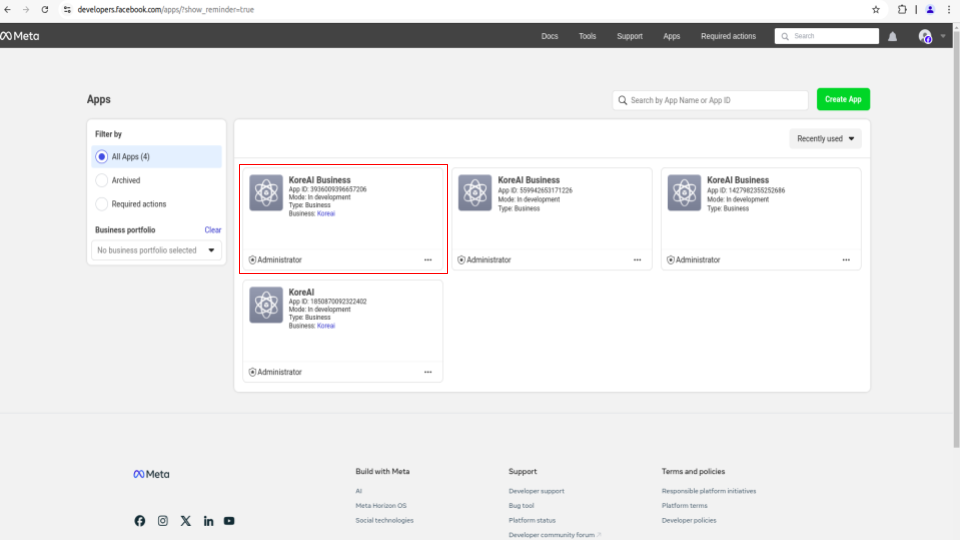Viewport: 960px width, 540px height.
Task: Open the three-dot menu of KoreAI app card
Action: tap(428, 372)
